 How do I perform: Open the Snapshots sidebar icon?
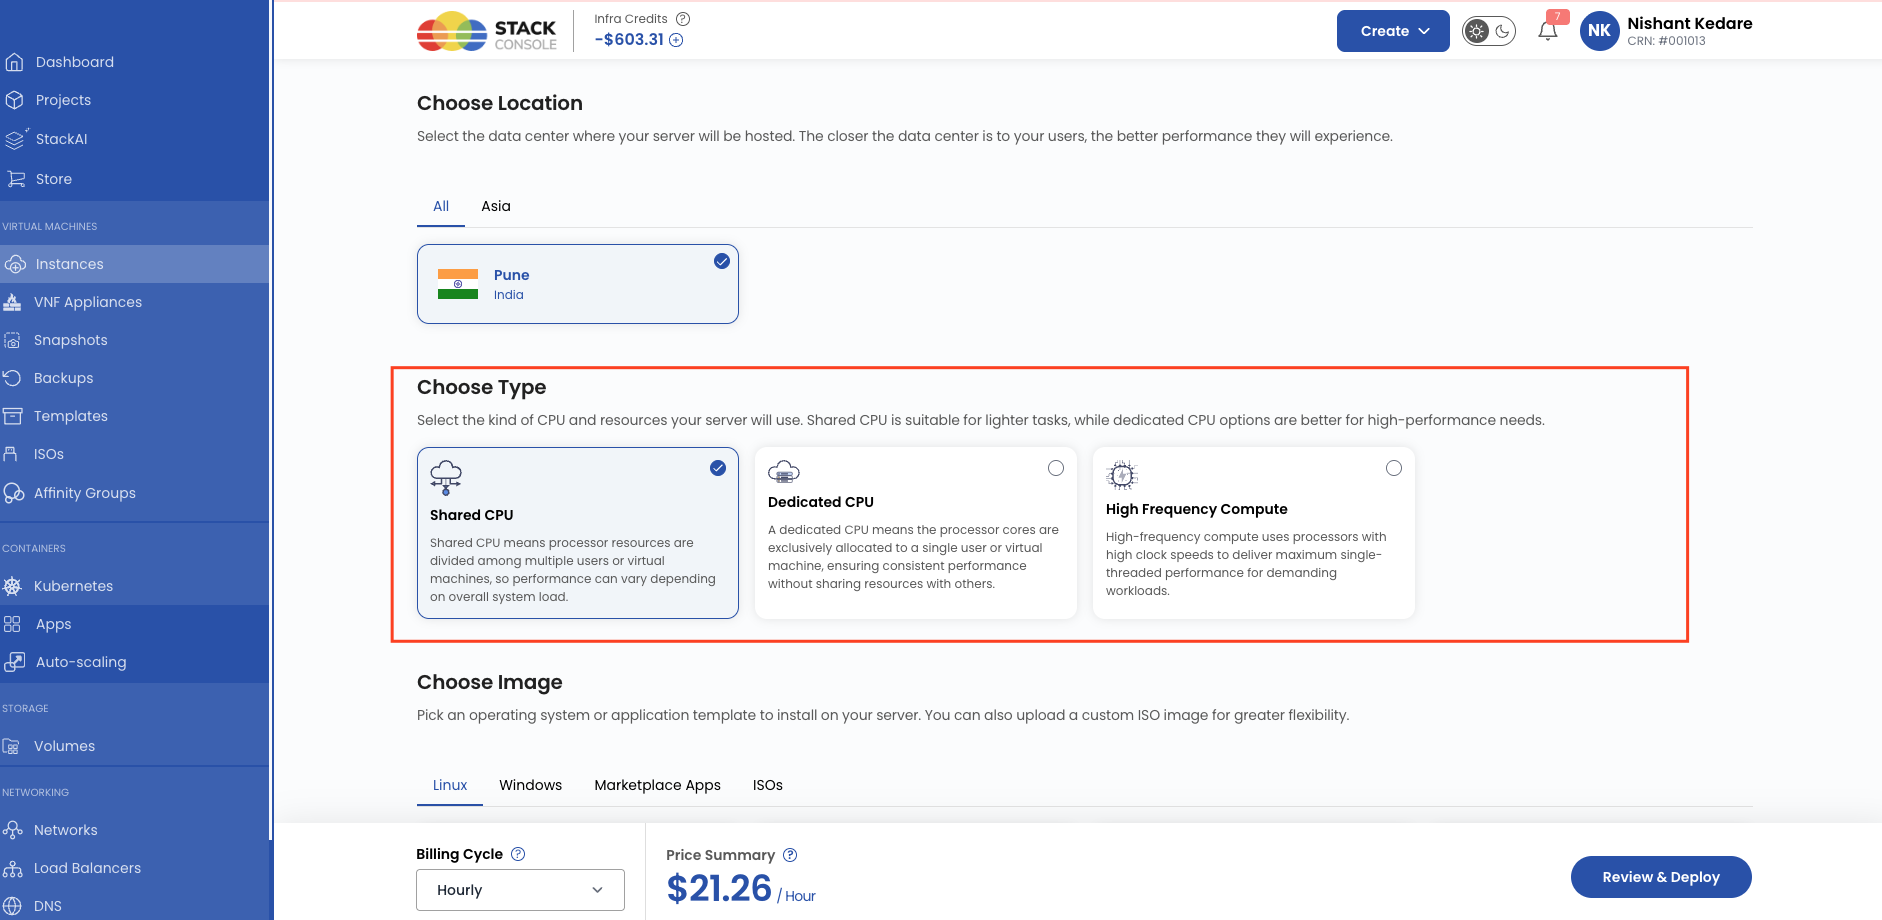pyautogui.click(x=12, y=340)
